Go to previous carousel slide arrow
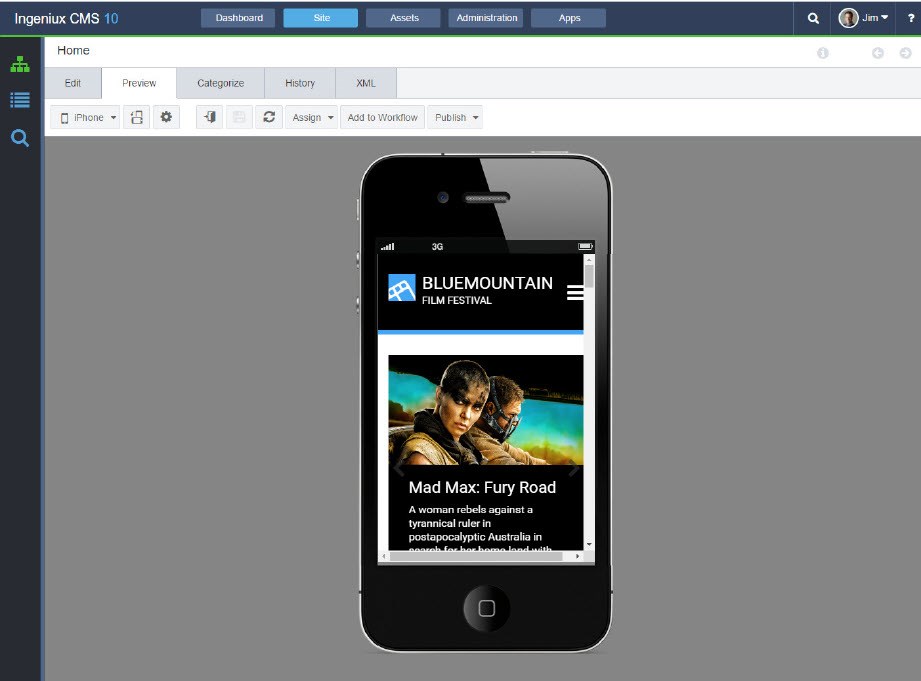Screen dimensions: 921x681 click(399, 469)
